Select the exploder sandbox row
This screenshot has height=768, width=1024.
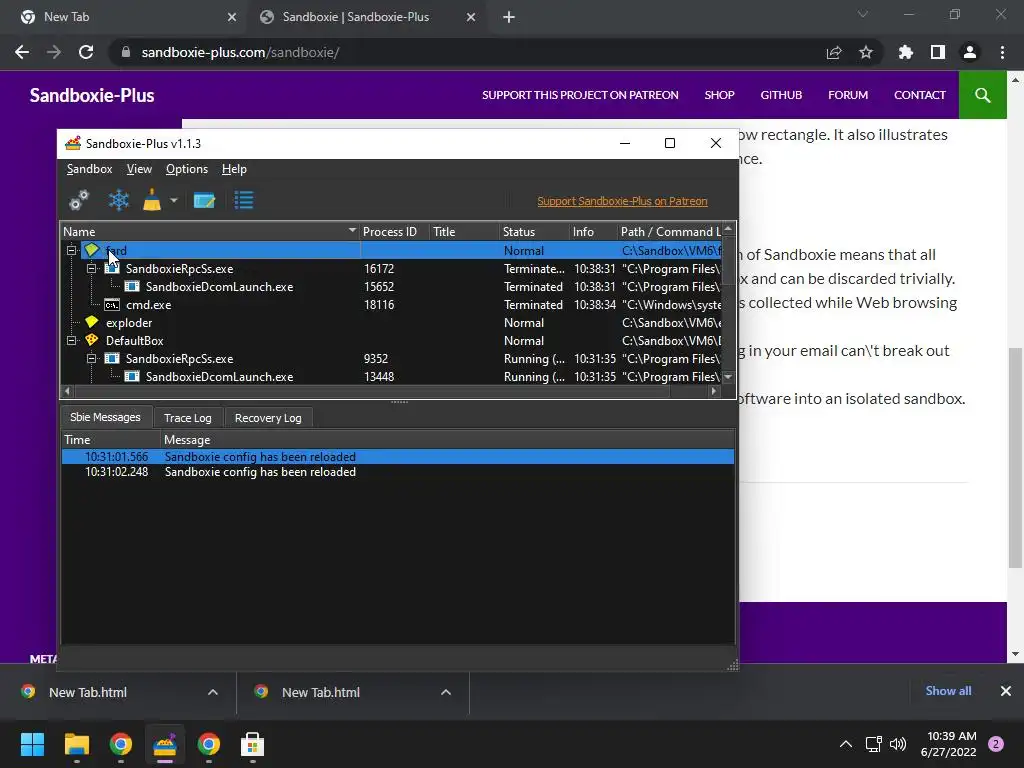click(391, 323)
